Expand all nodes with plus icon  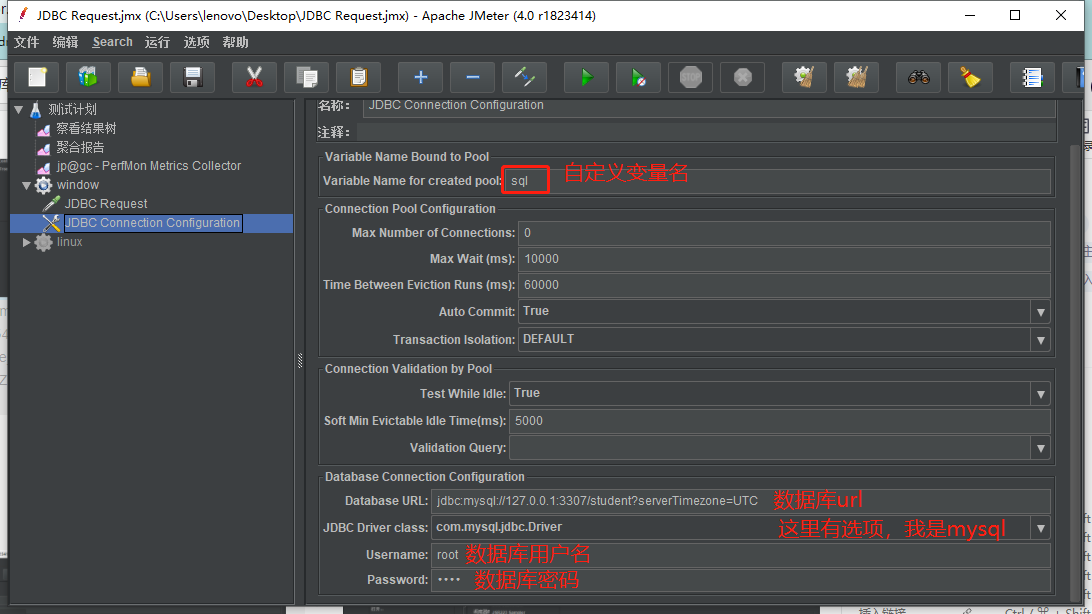[x=421, y=77]
